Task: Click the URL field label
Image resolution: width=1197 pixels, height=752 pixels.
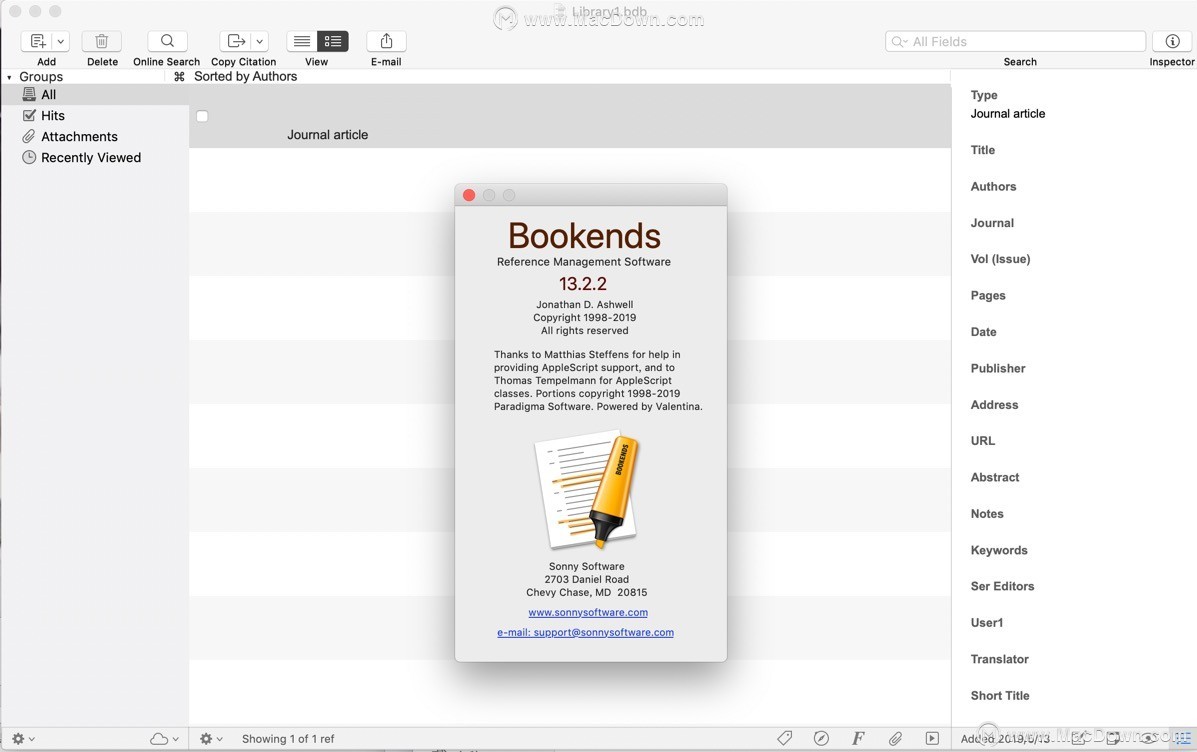Action: (982, 441)
